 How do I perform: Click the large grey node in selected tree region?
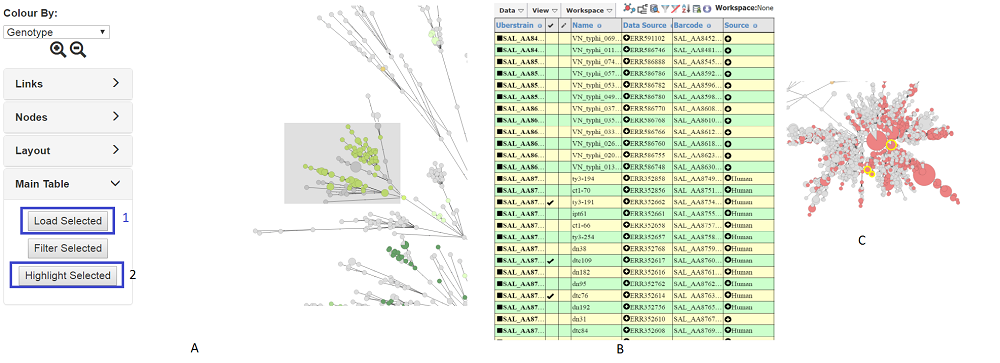point(355,167)
